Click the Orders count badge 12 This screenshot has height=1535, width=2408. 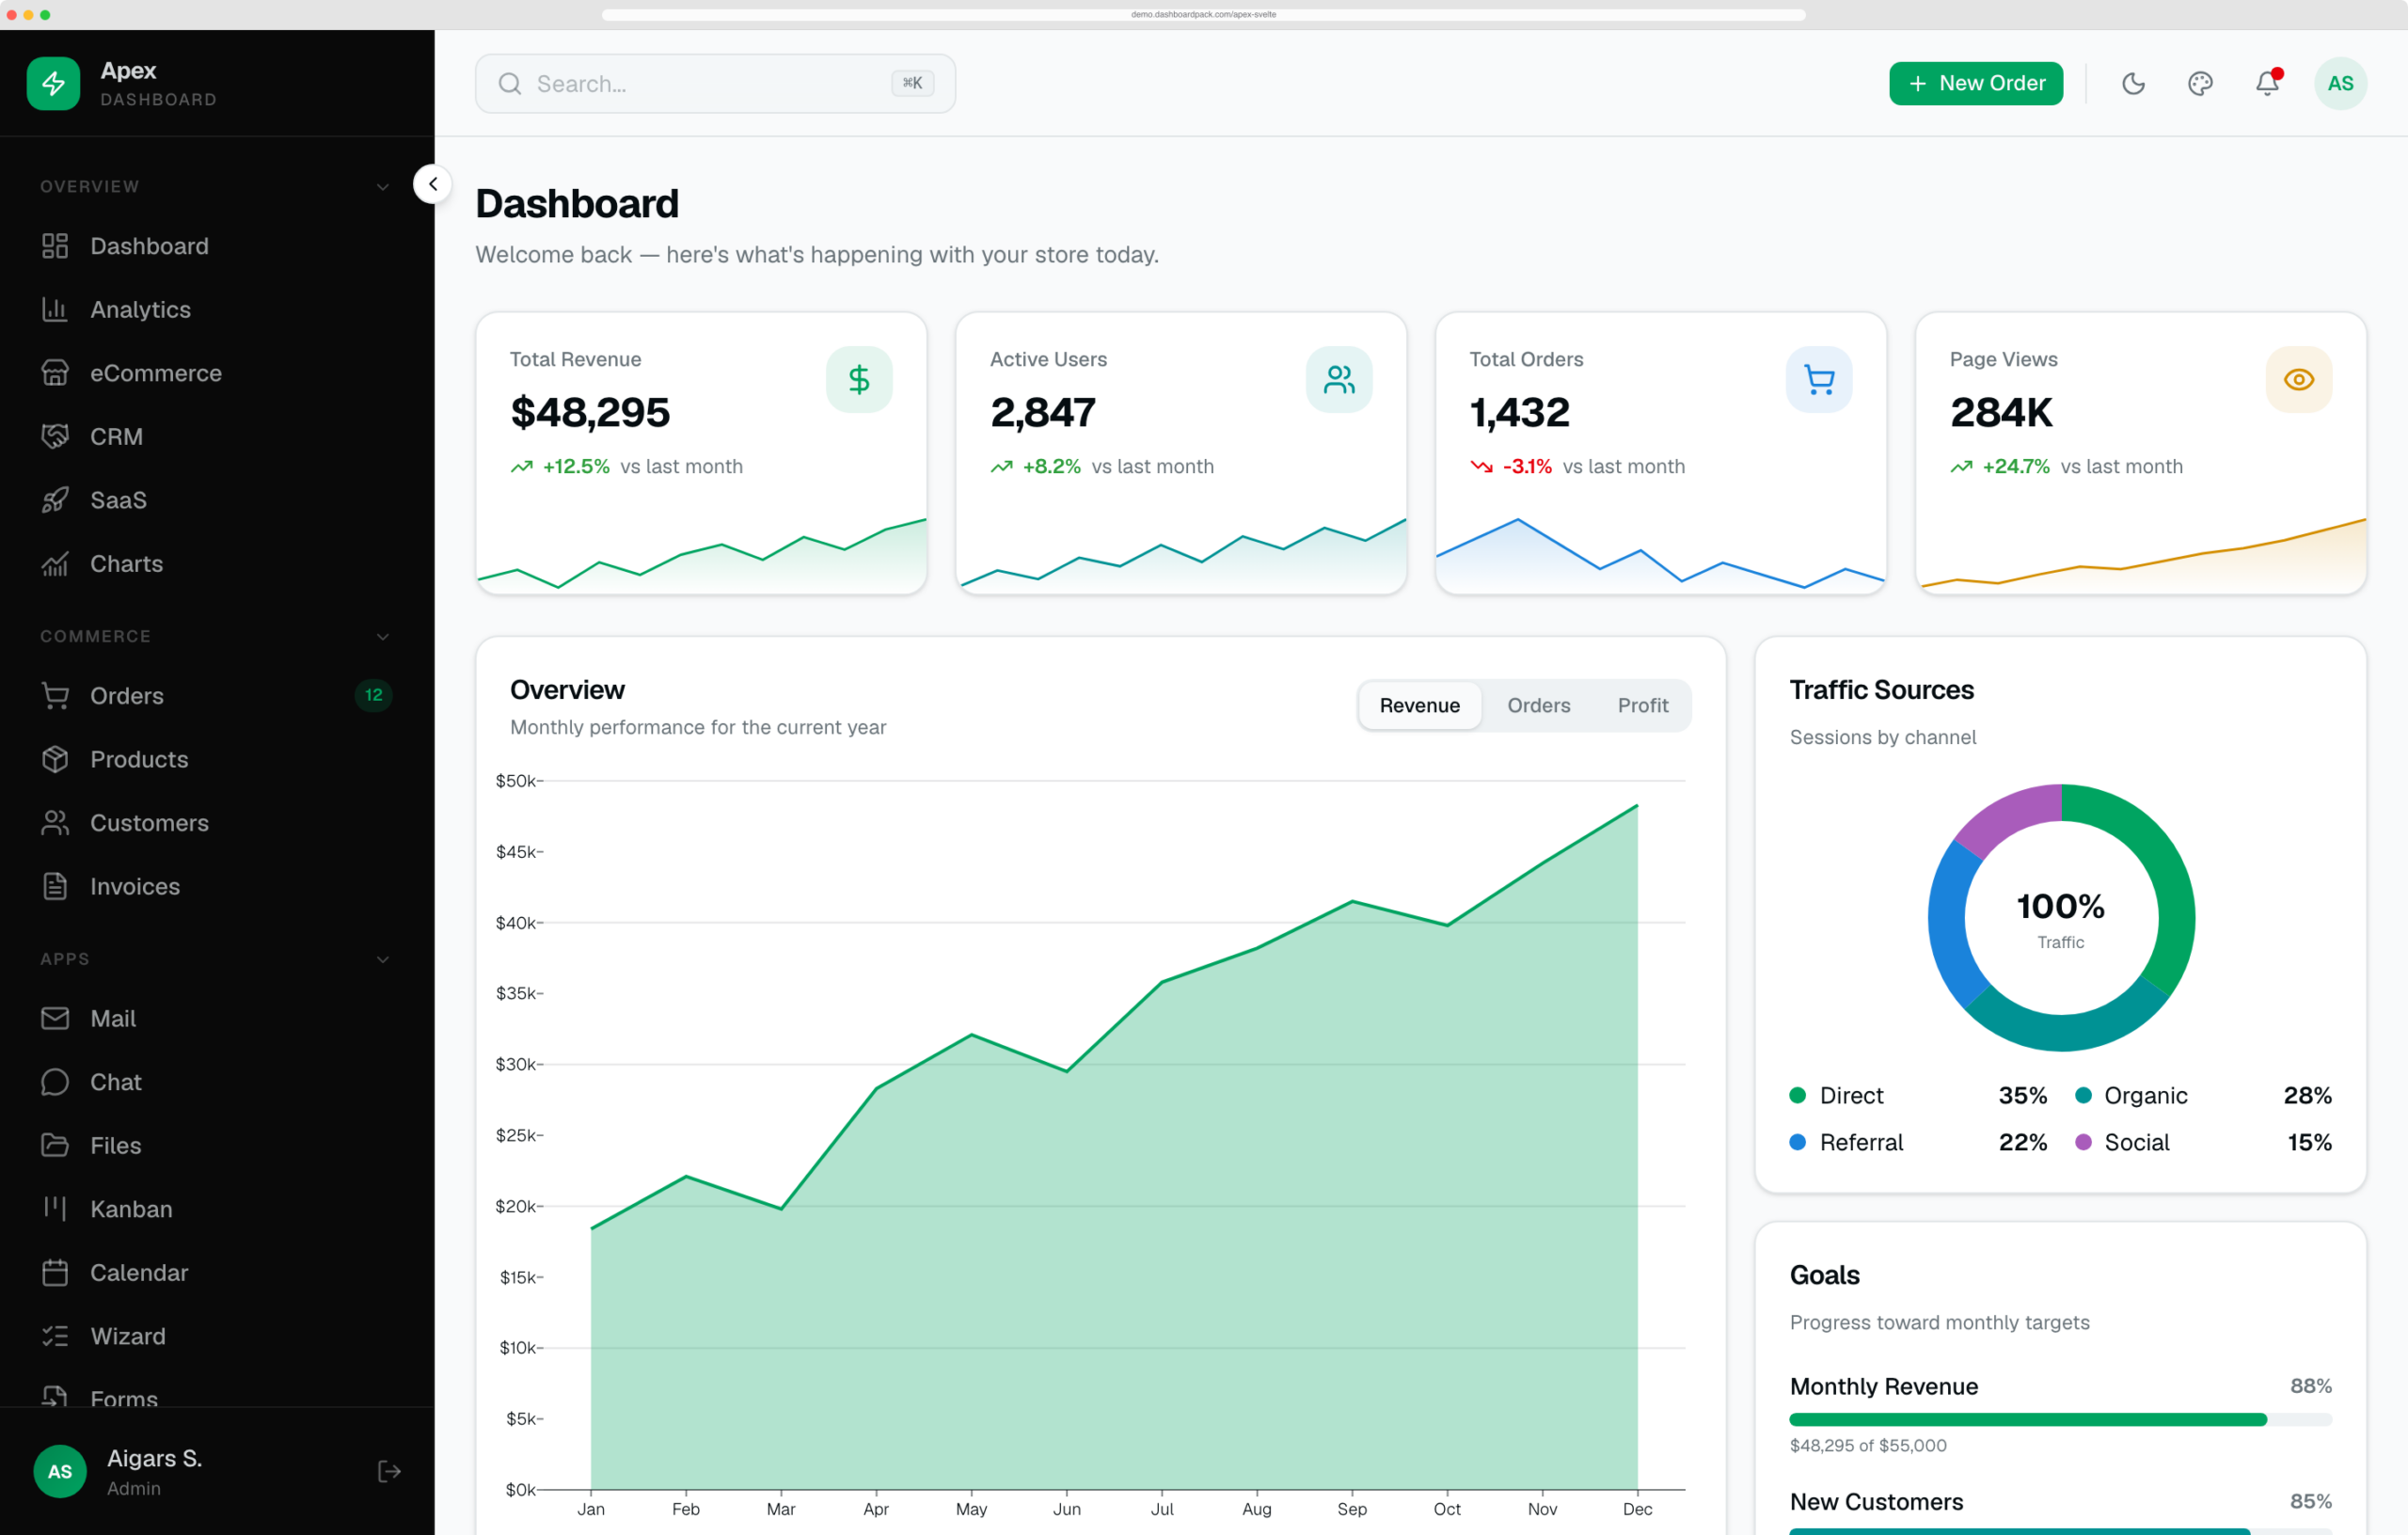pos(373,695)
